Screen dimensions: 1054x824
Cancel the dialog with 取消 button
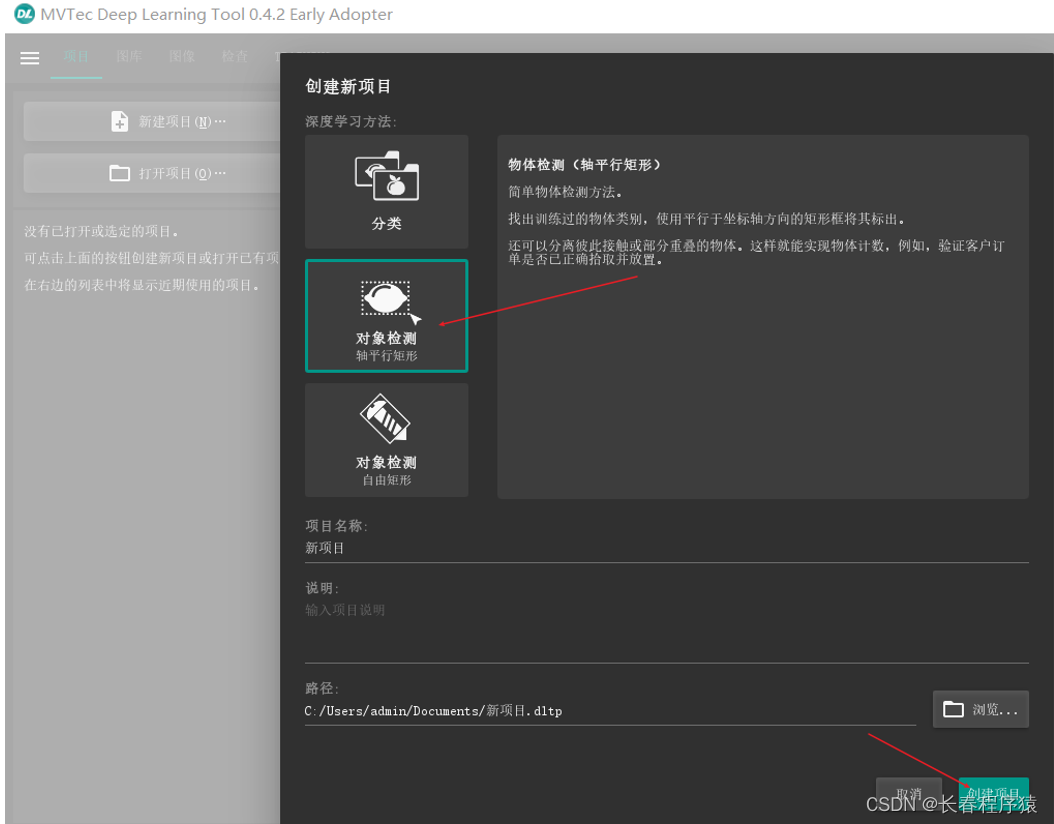click(909, 794)
